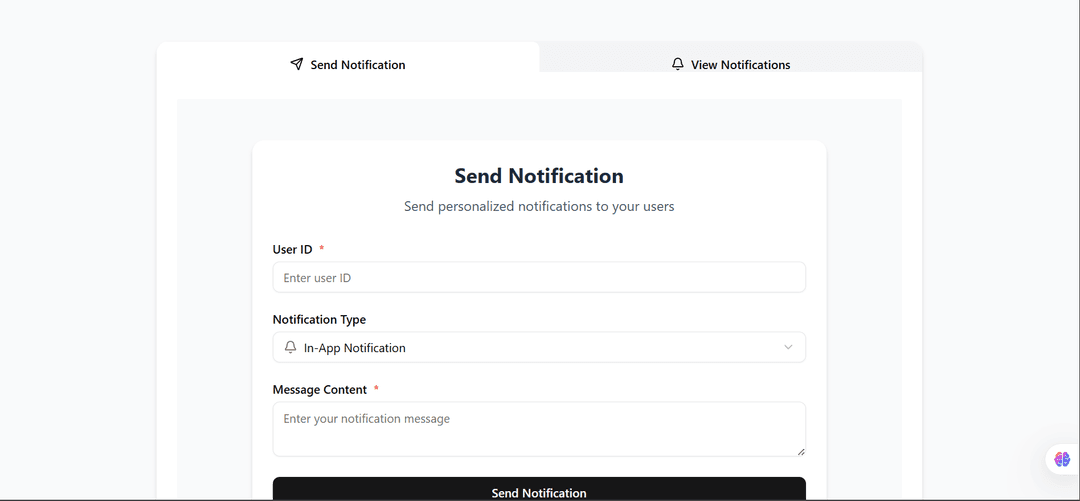Screen dimensions: 1080x501
Task: Click the black Send Notification button
Action: point(539,489)
